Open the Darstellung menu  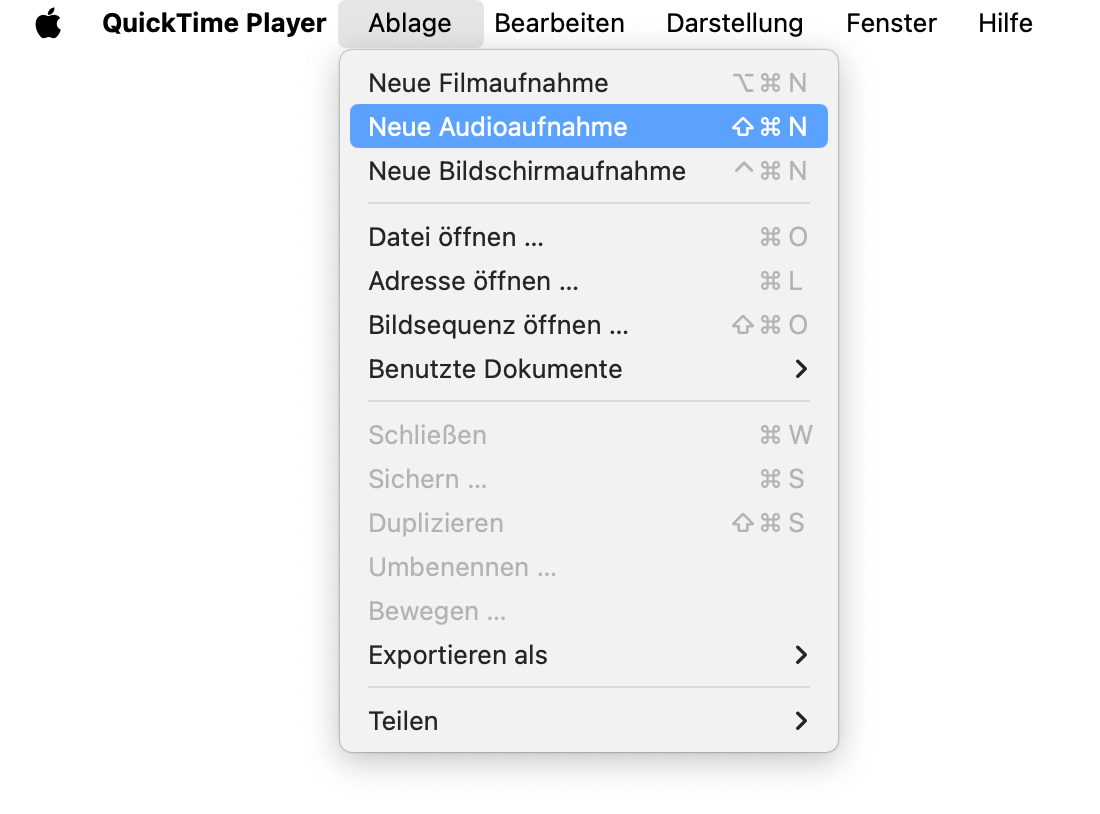click(x=734, y=24)
